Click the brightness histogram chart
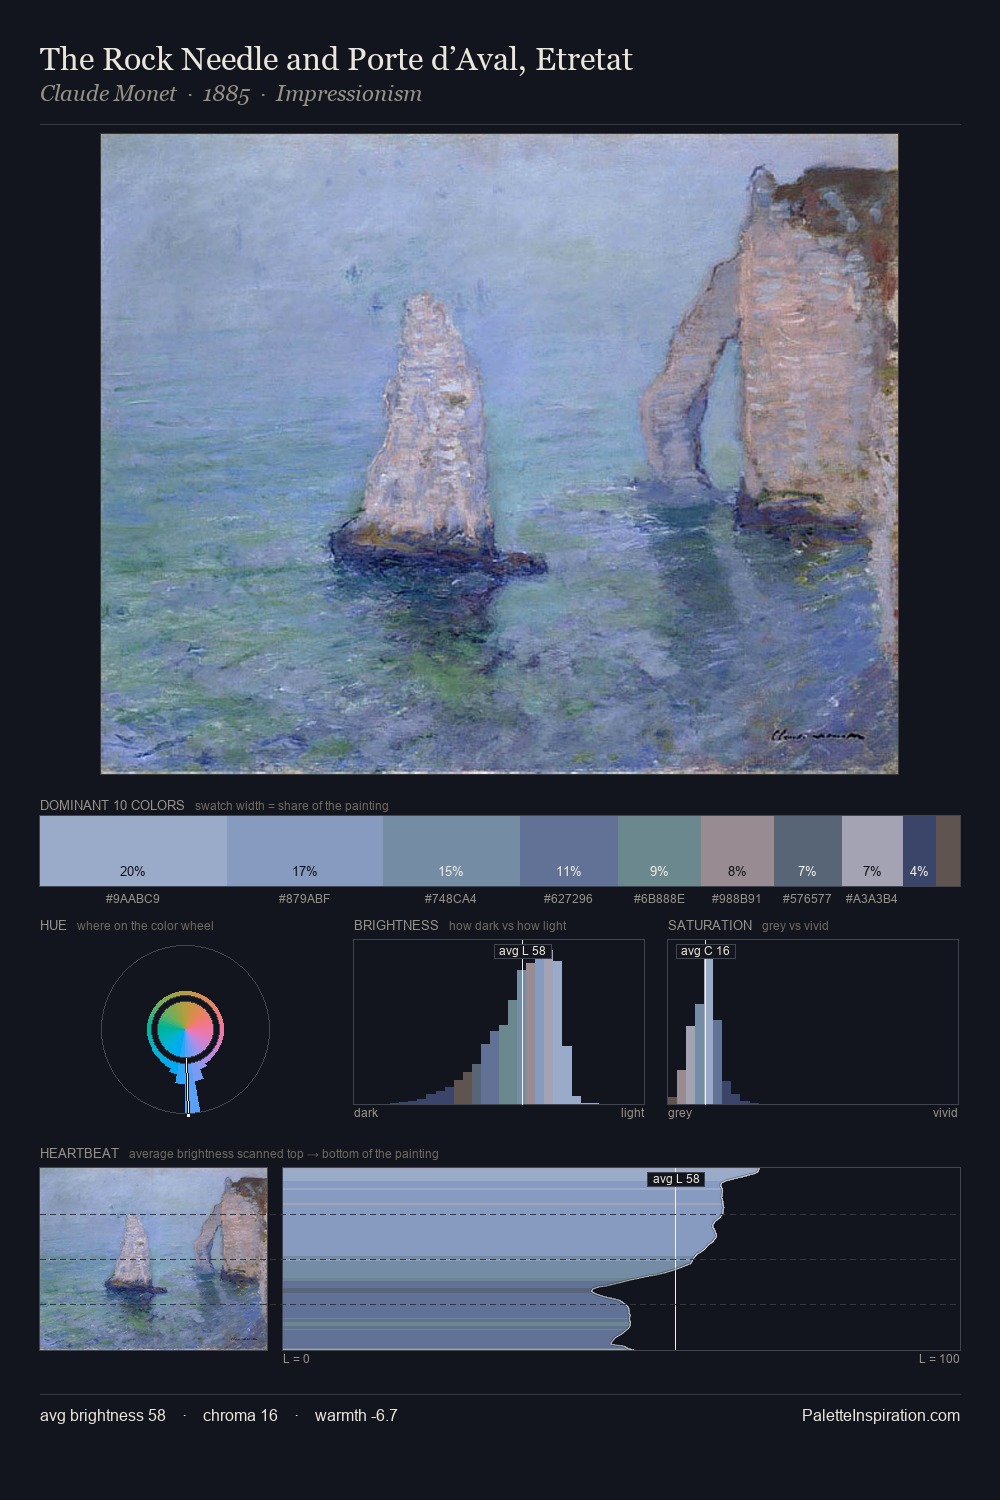The height and width of the screenshot is (1500, 1000). [499, 1022]
